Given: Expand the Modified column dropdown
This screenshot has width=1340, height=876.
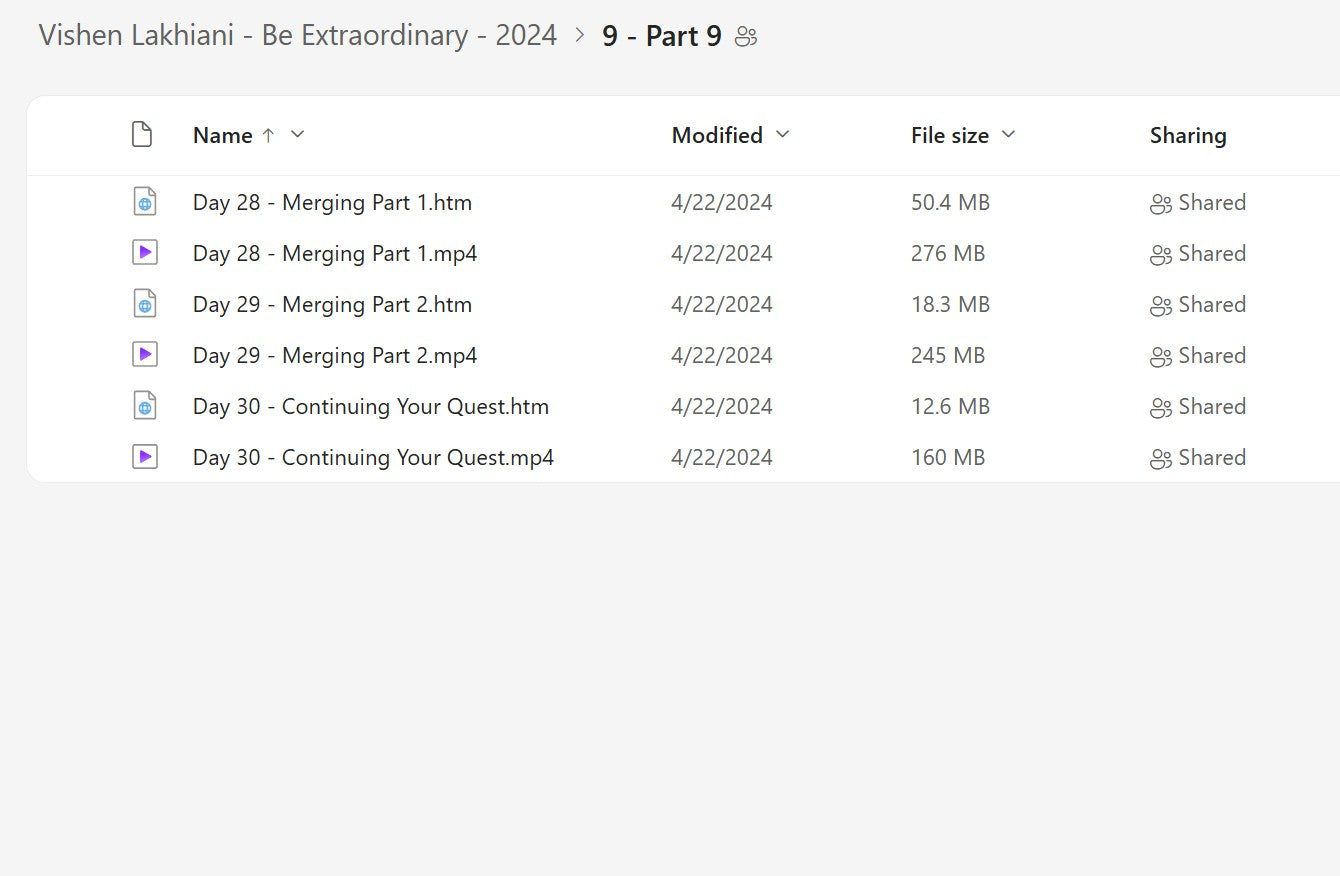Looking at the screenshot, I should pos(782,135).
